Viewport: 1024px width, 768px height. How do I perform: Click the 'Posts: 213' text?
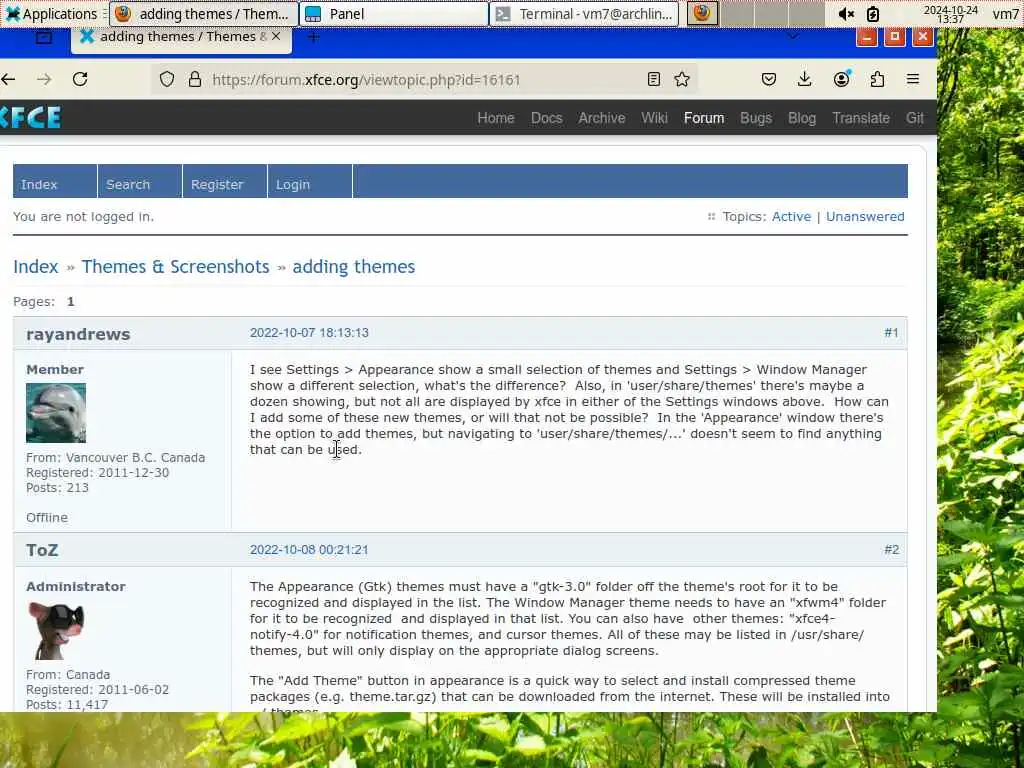coord(57,488)
